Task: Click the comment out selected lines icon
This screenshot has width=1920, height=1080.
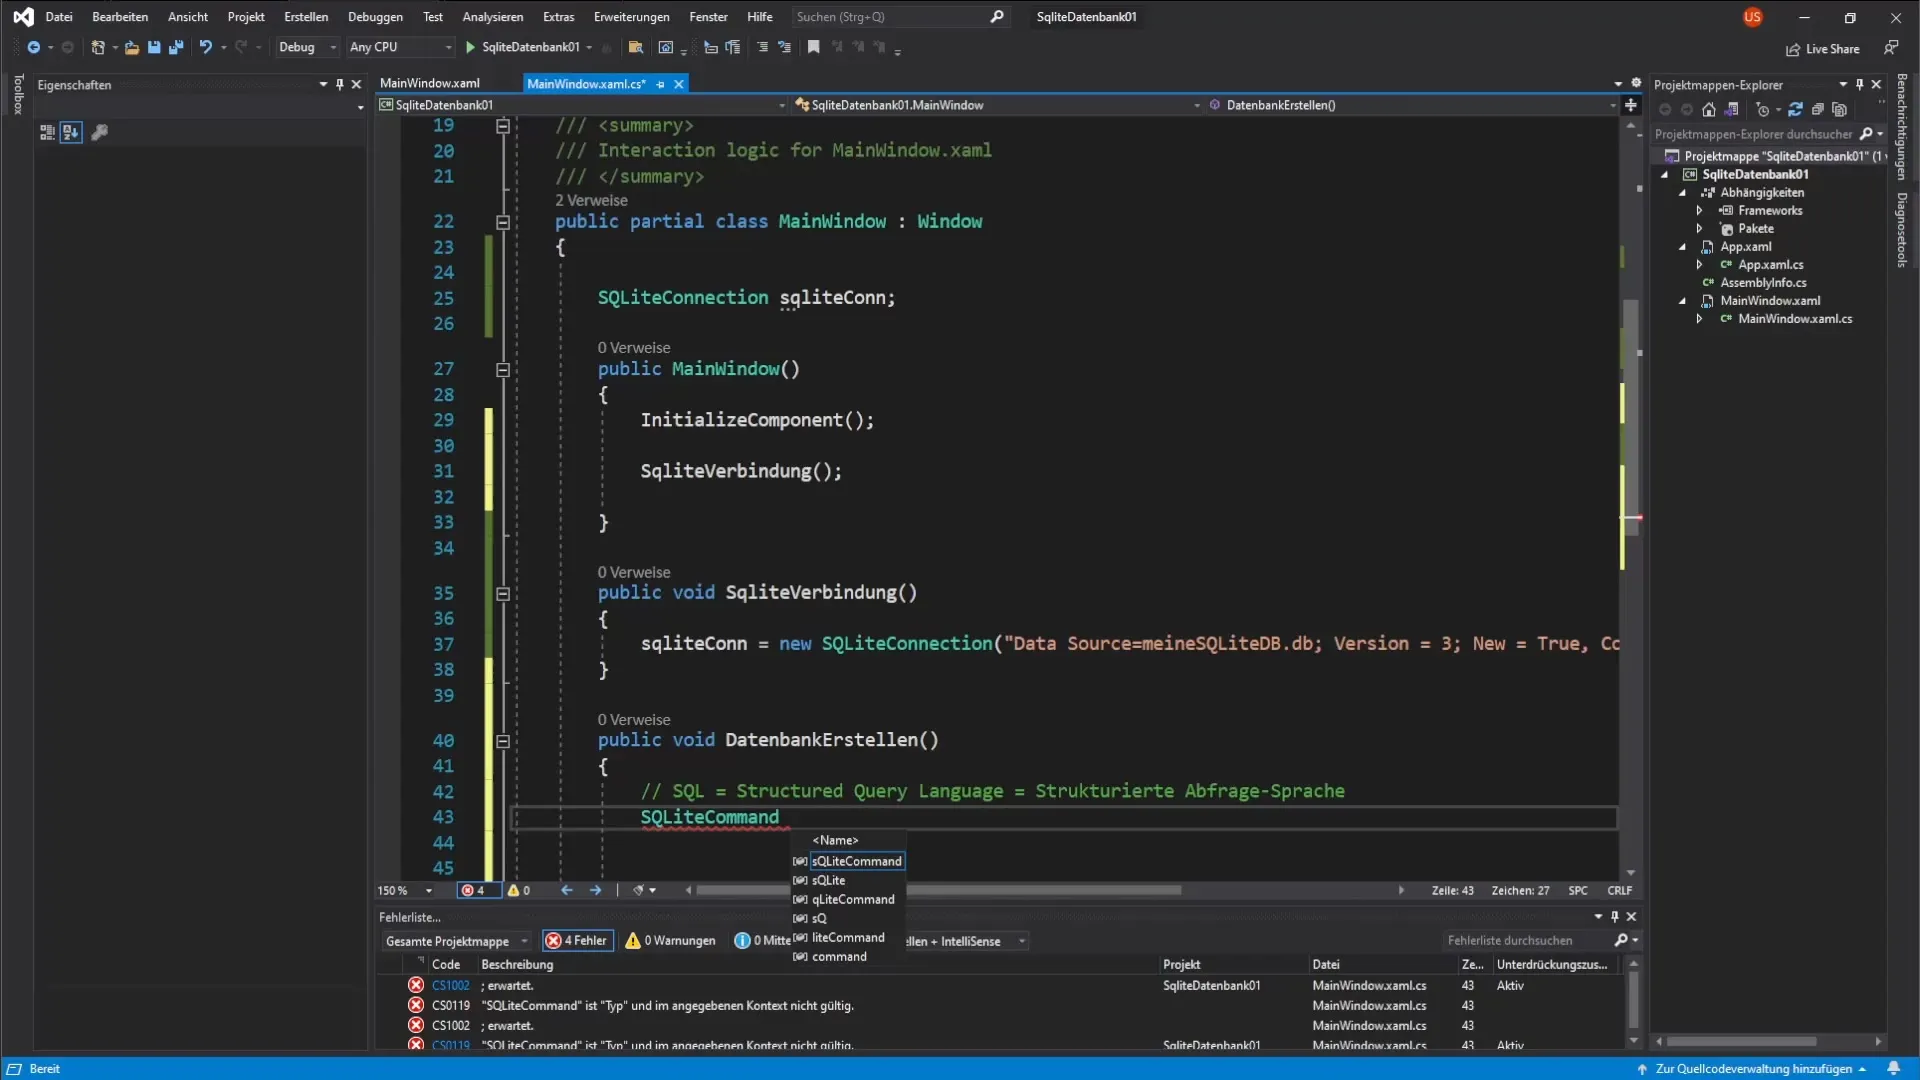Action: (763, 47)
